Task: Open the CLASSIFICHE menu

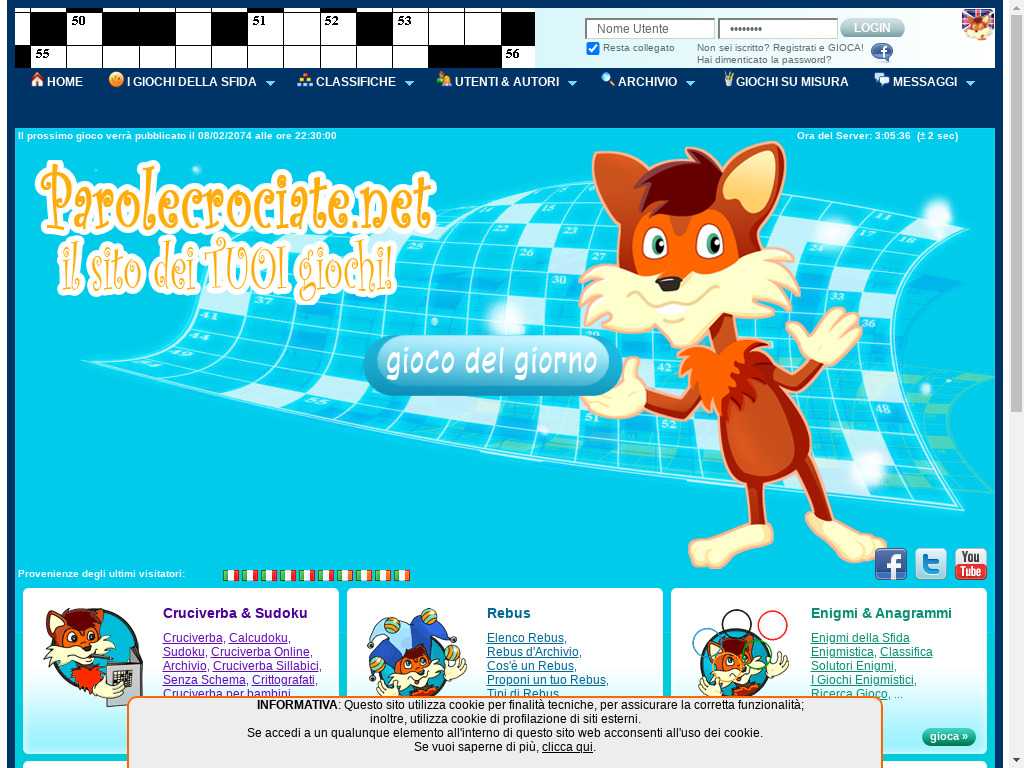Action: coord(356,82)
